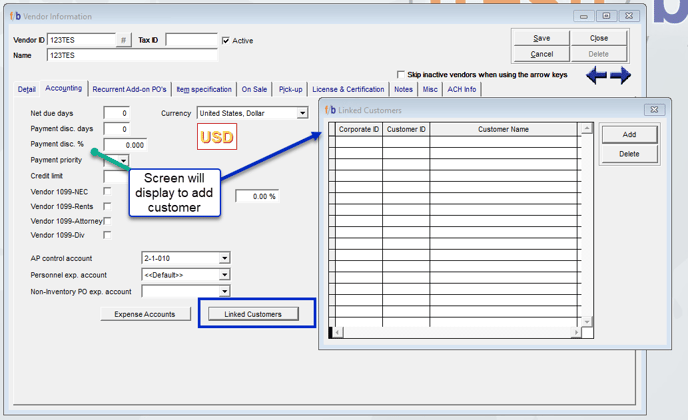Click the Expense Accounts button
Screen dimensions: 688x420
coord(145,314)
